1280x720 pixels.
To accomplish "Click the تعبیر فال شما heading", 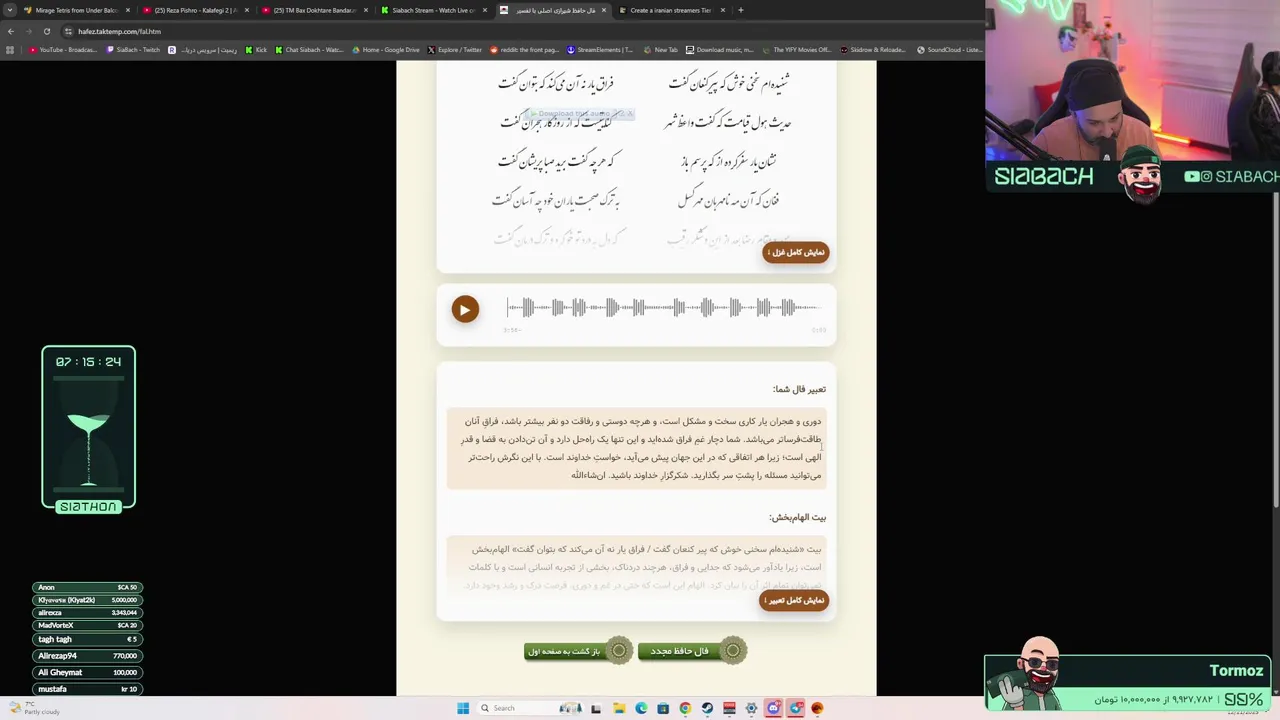I will coord(799,389).
